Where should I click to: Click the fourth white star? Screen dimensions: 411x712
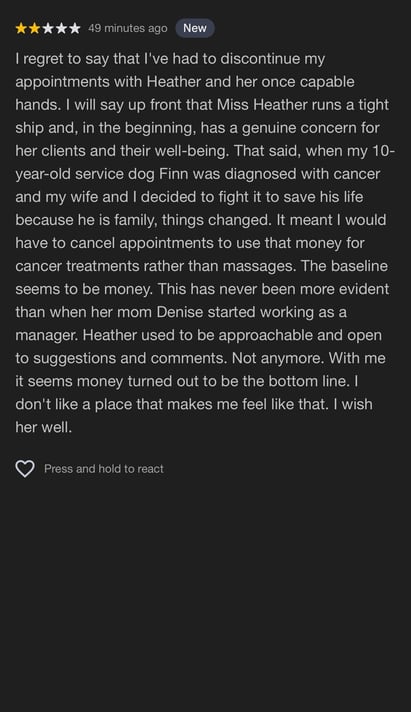[61, 29]
